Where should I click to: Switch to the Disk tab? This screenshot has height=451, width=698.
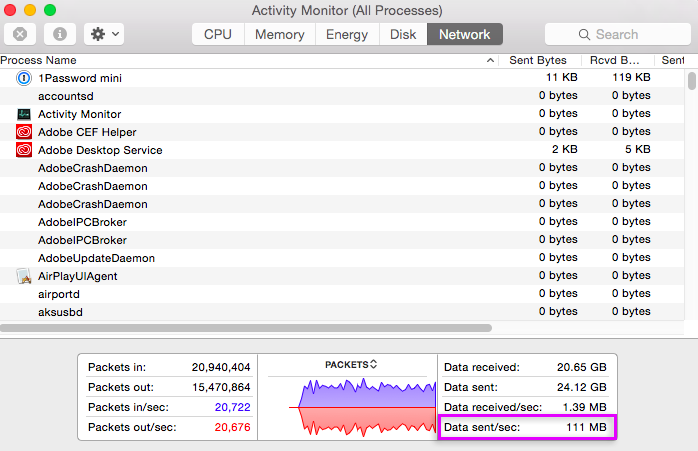[x=403, y=34]
